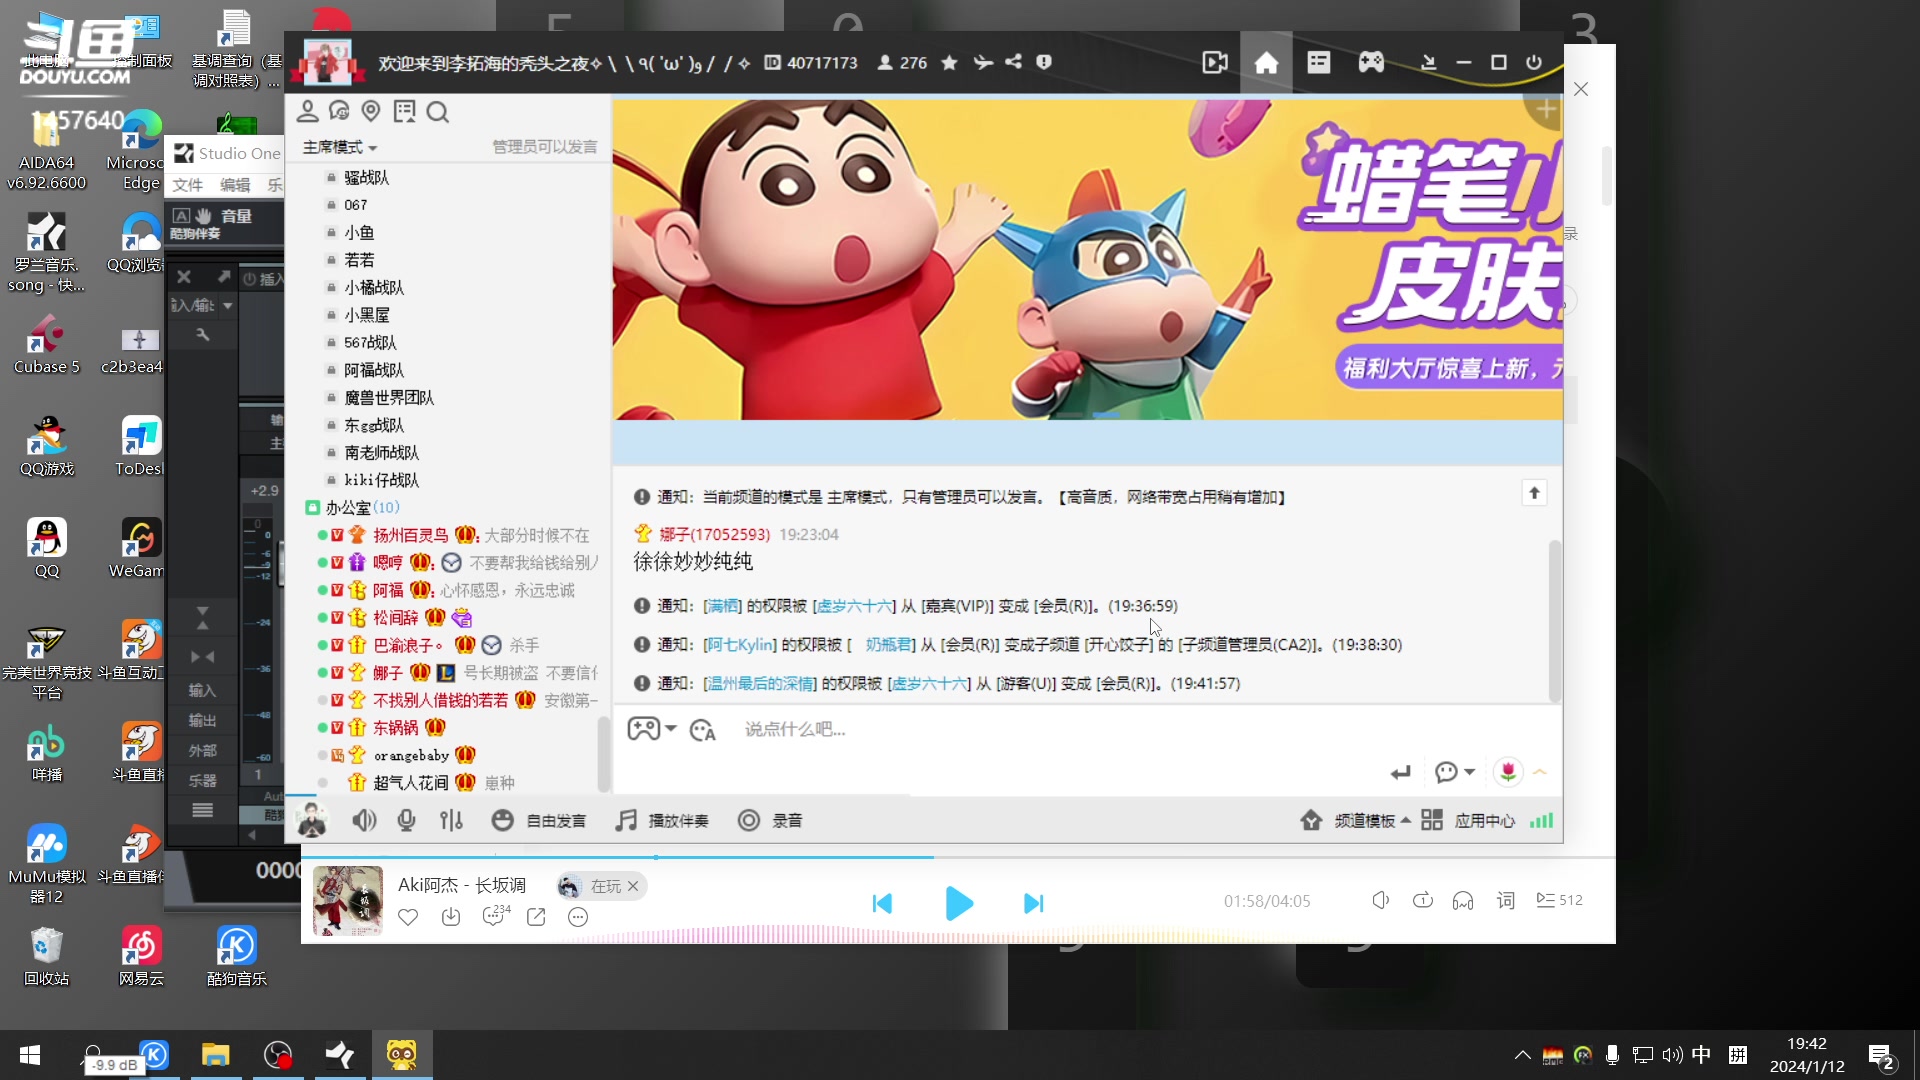Click the search magnifier in channel panel
1920x1080 pixels.
(x=438, y=111)
